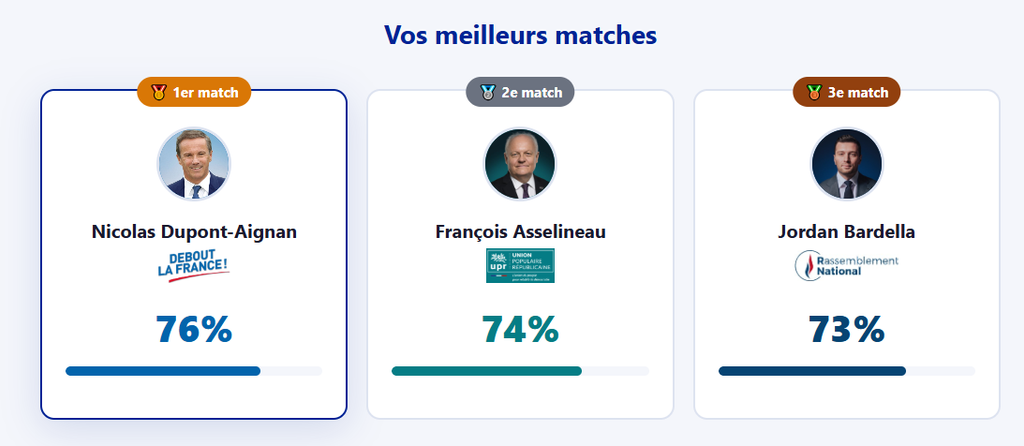This screenshot has height=446, width=1024.
Task: Select Nicolas Dupont-Aignan's portrait photo
Action: pos(194,164)
